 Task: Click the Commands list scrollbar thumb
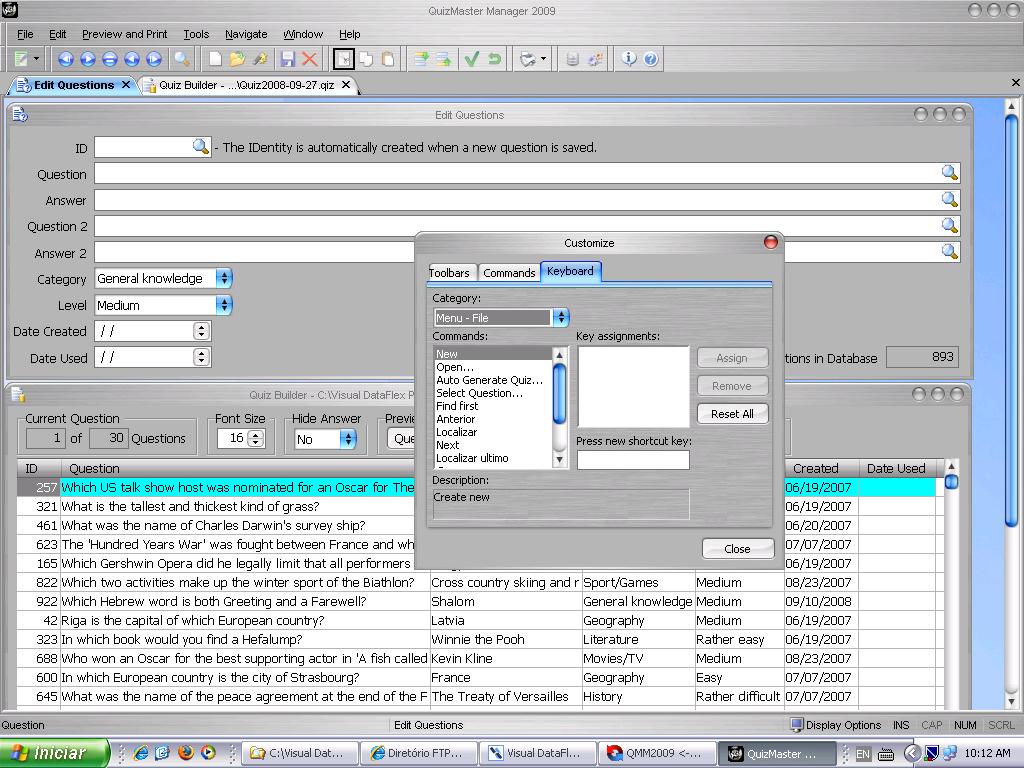tap(560, 393)
